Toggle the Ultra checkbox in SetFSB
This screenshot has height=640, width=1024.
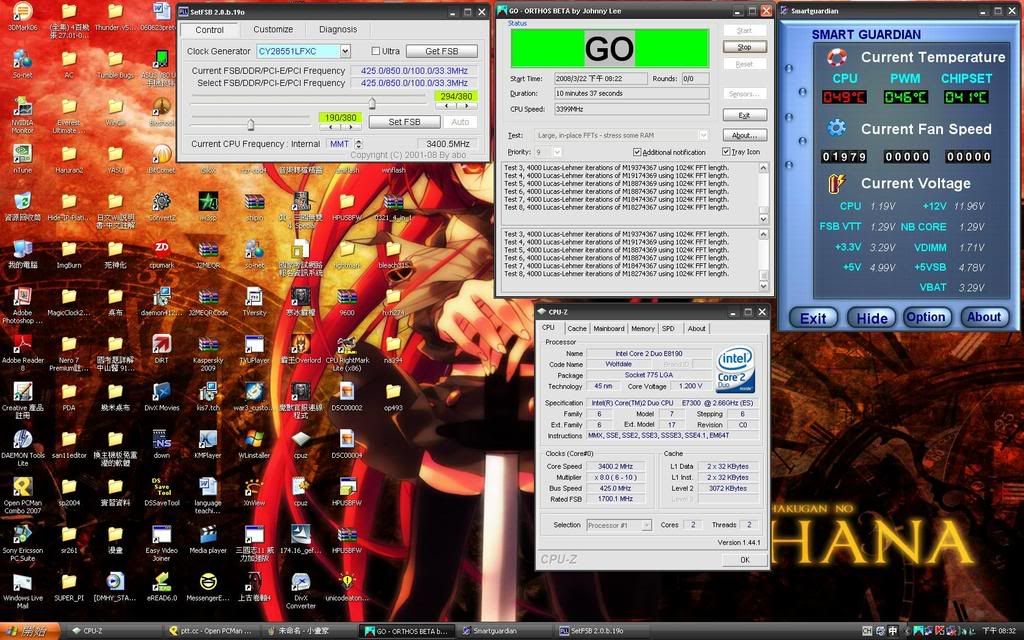376,50
